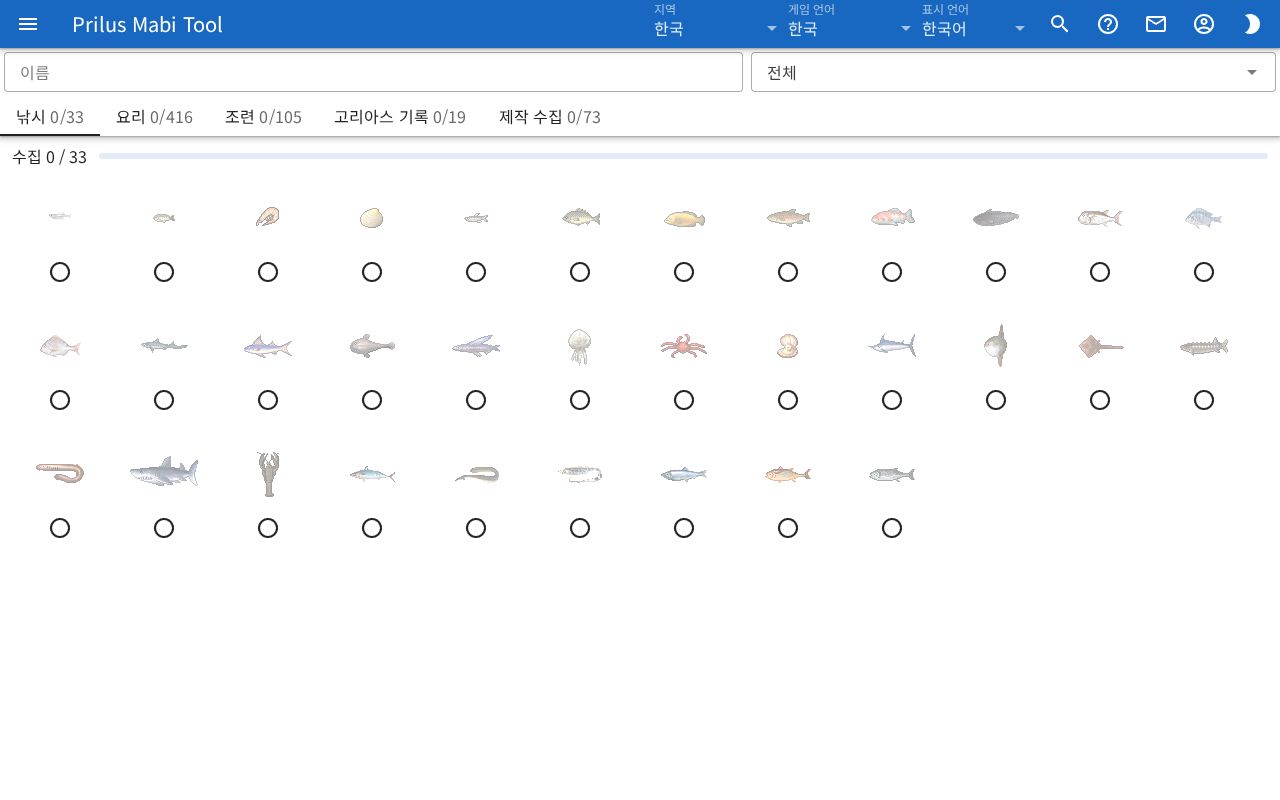Select the 조련 tab
Screen dimensions: 1280x800
[263, 117]
